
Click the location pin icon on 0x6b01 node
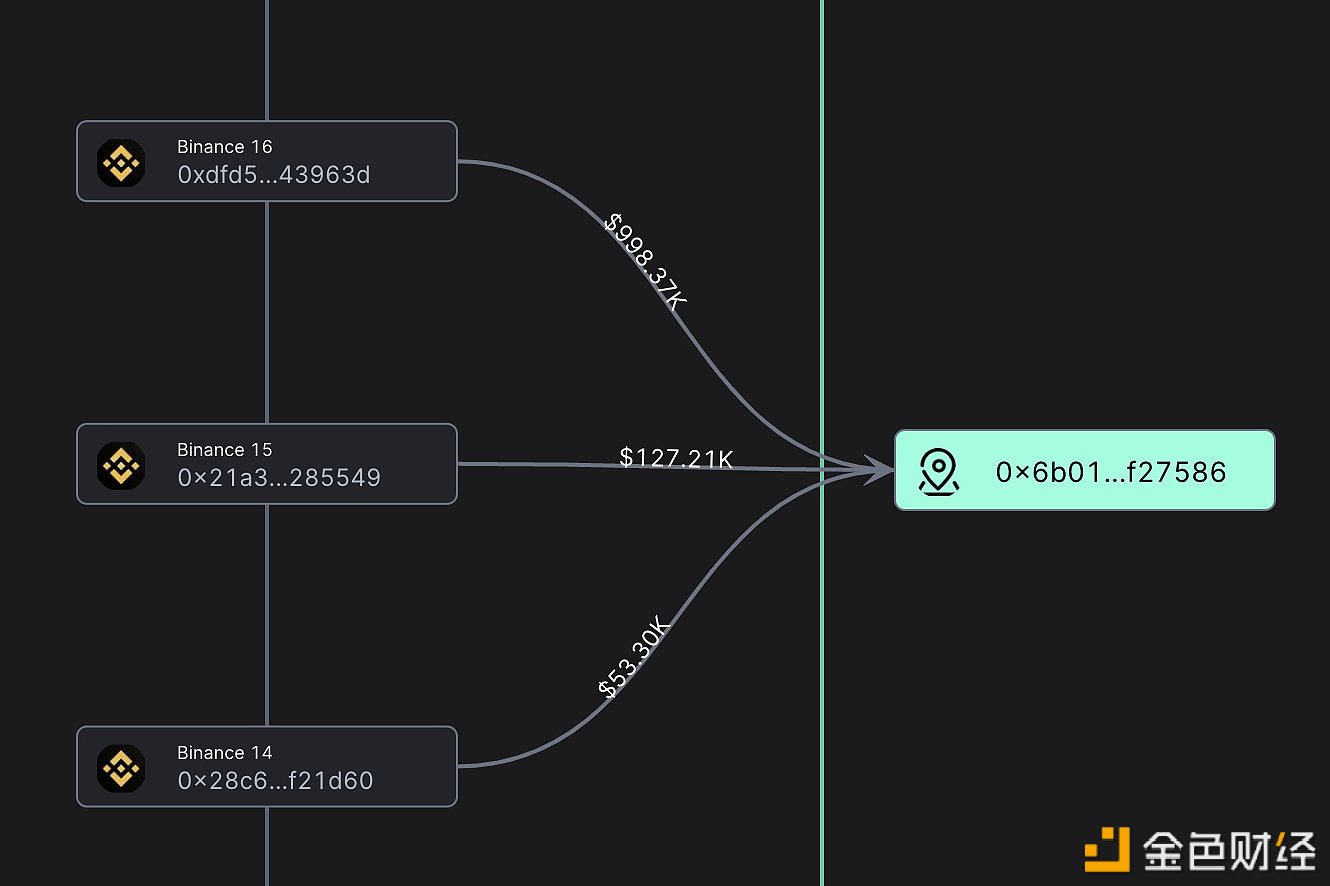coord(938,471)
